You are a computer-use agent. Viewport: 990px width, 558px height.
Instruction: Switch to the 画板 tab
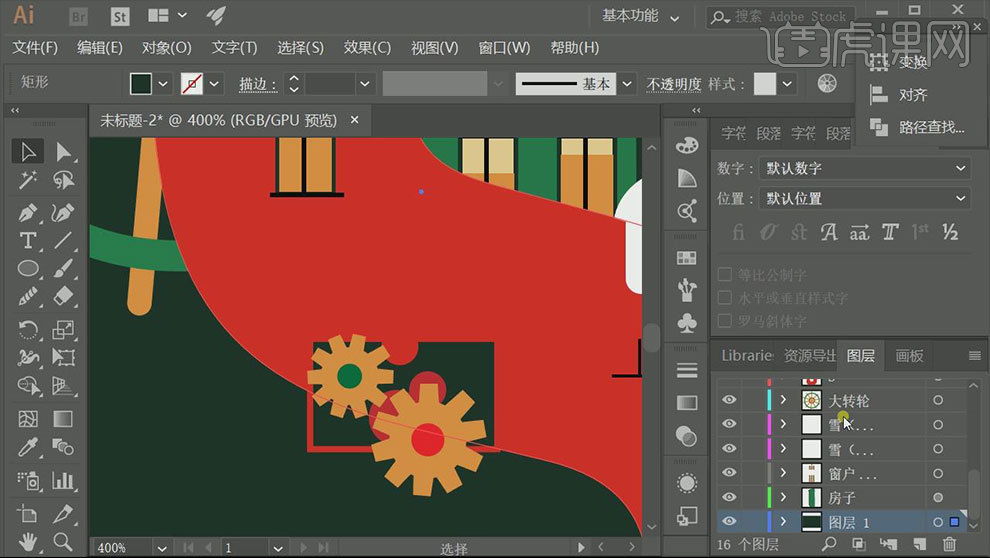909,356
